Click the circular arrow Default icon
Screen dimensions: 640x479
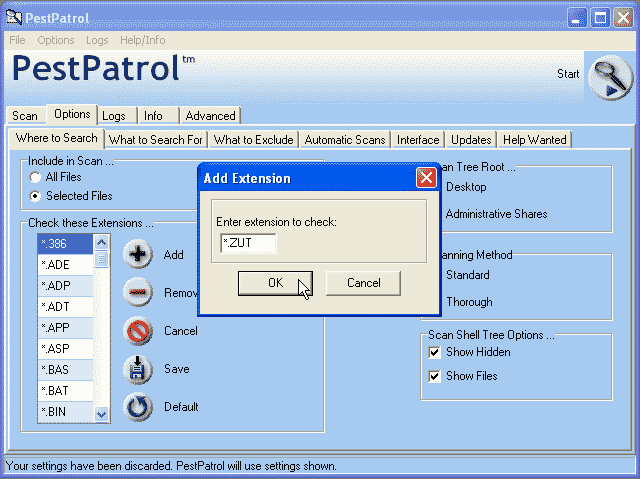coord(138,407)
